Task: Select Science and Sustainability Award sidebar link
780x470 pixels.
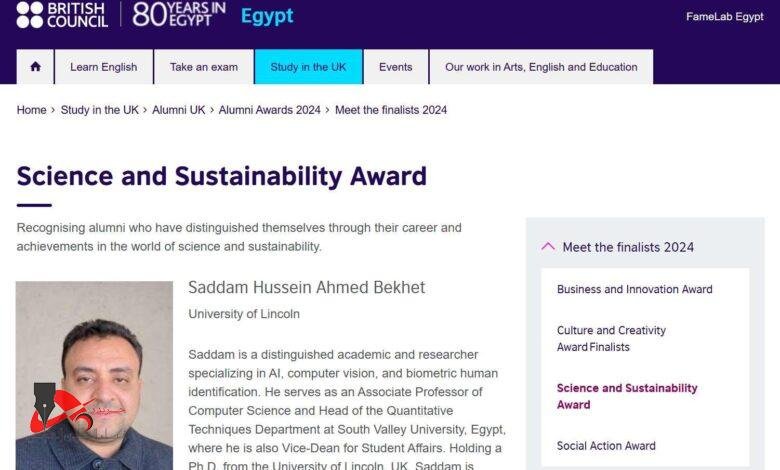Action: (627, 396)
